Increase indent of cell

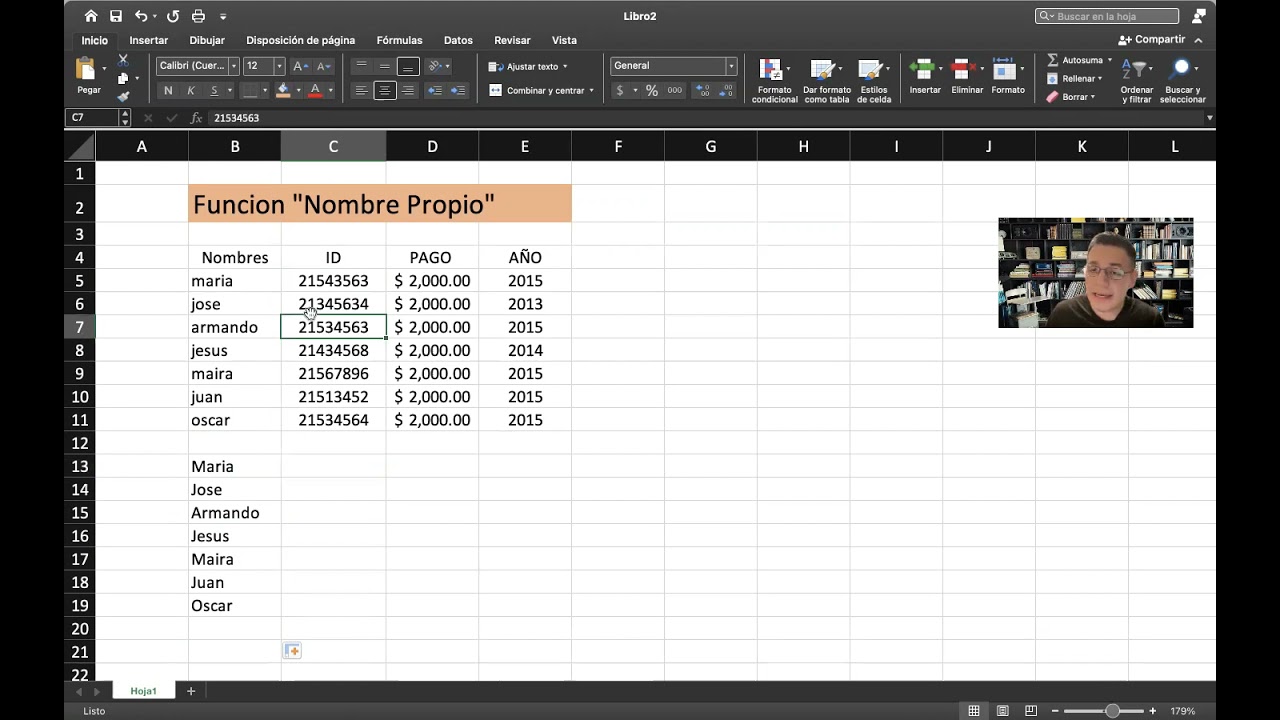click(x=458, y=90)
